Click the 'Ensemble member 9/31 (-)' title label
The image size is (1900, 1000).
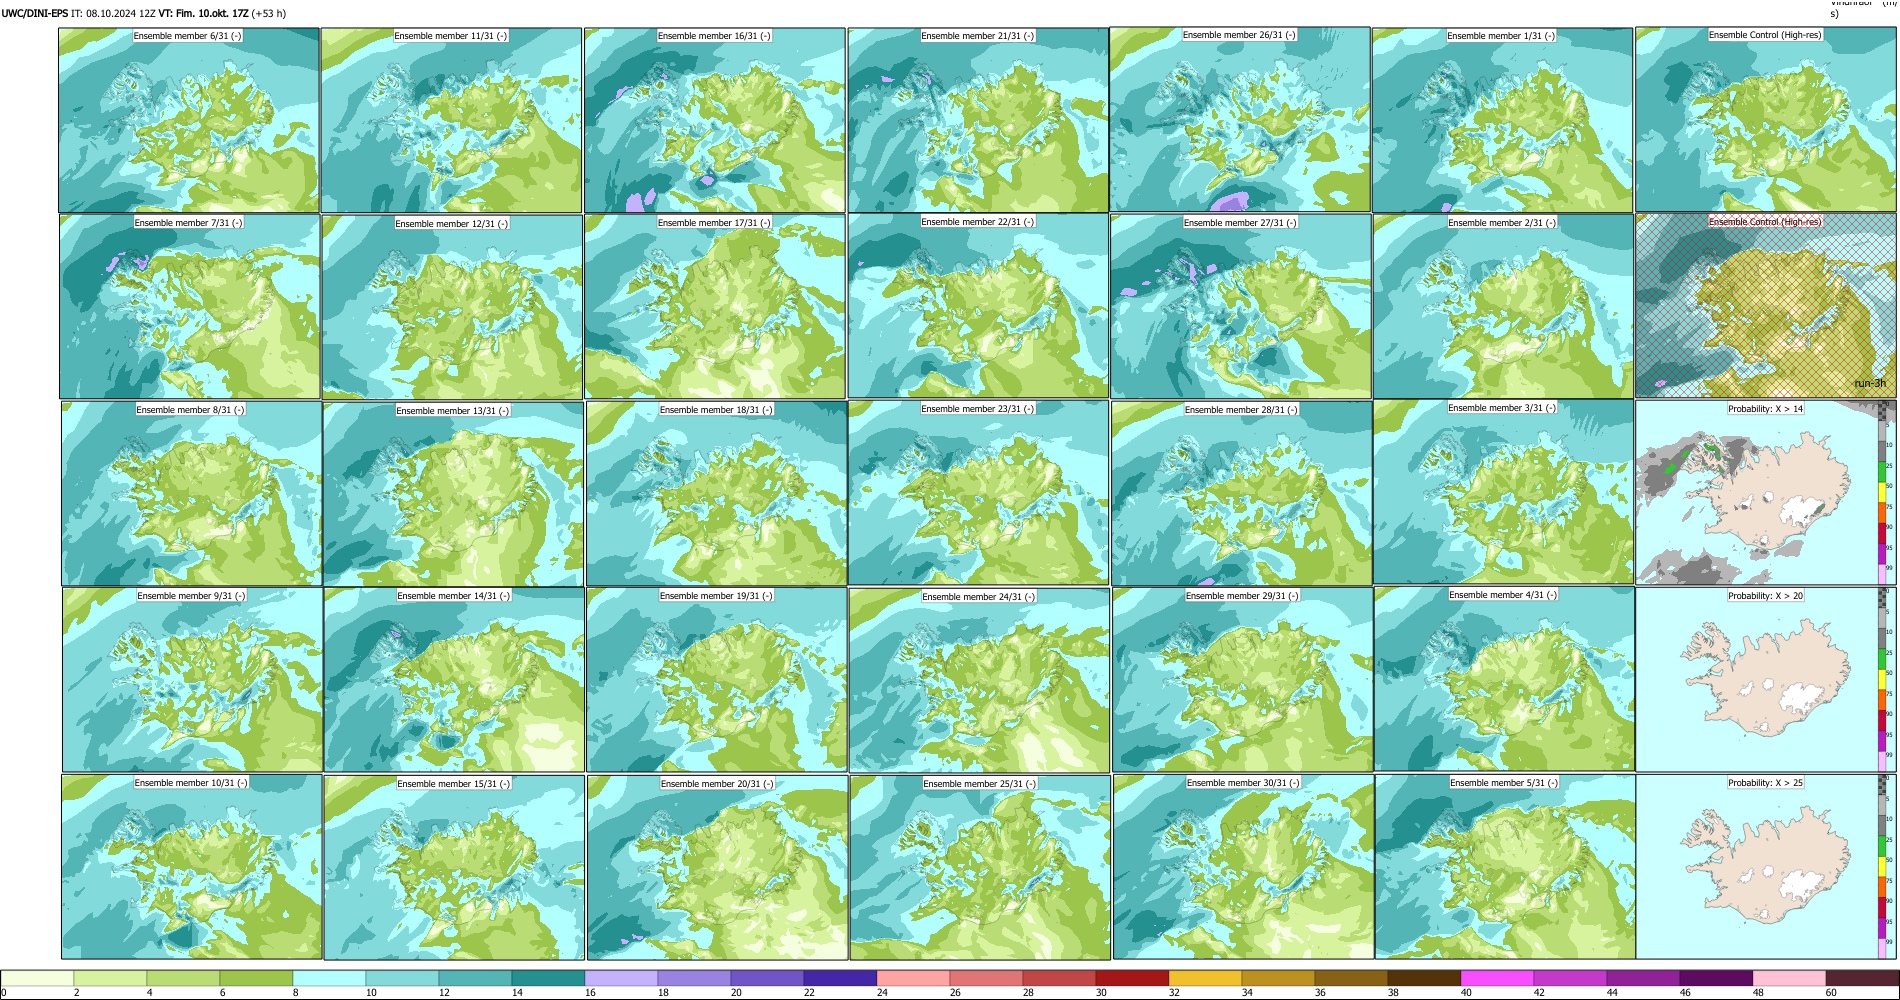point(191,596)
